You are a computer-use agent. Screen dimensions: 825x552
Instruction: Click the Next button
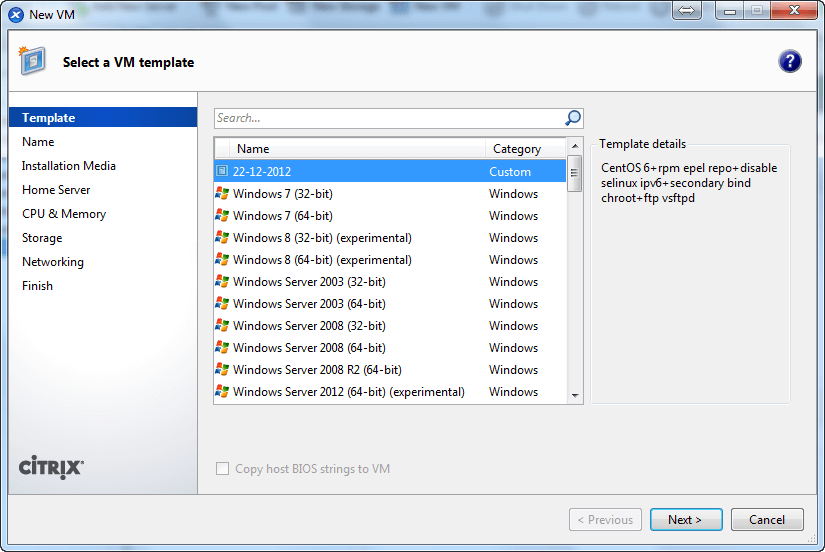(x=686, y=520)
